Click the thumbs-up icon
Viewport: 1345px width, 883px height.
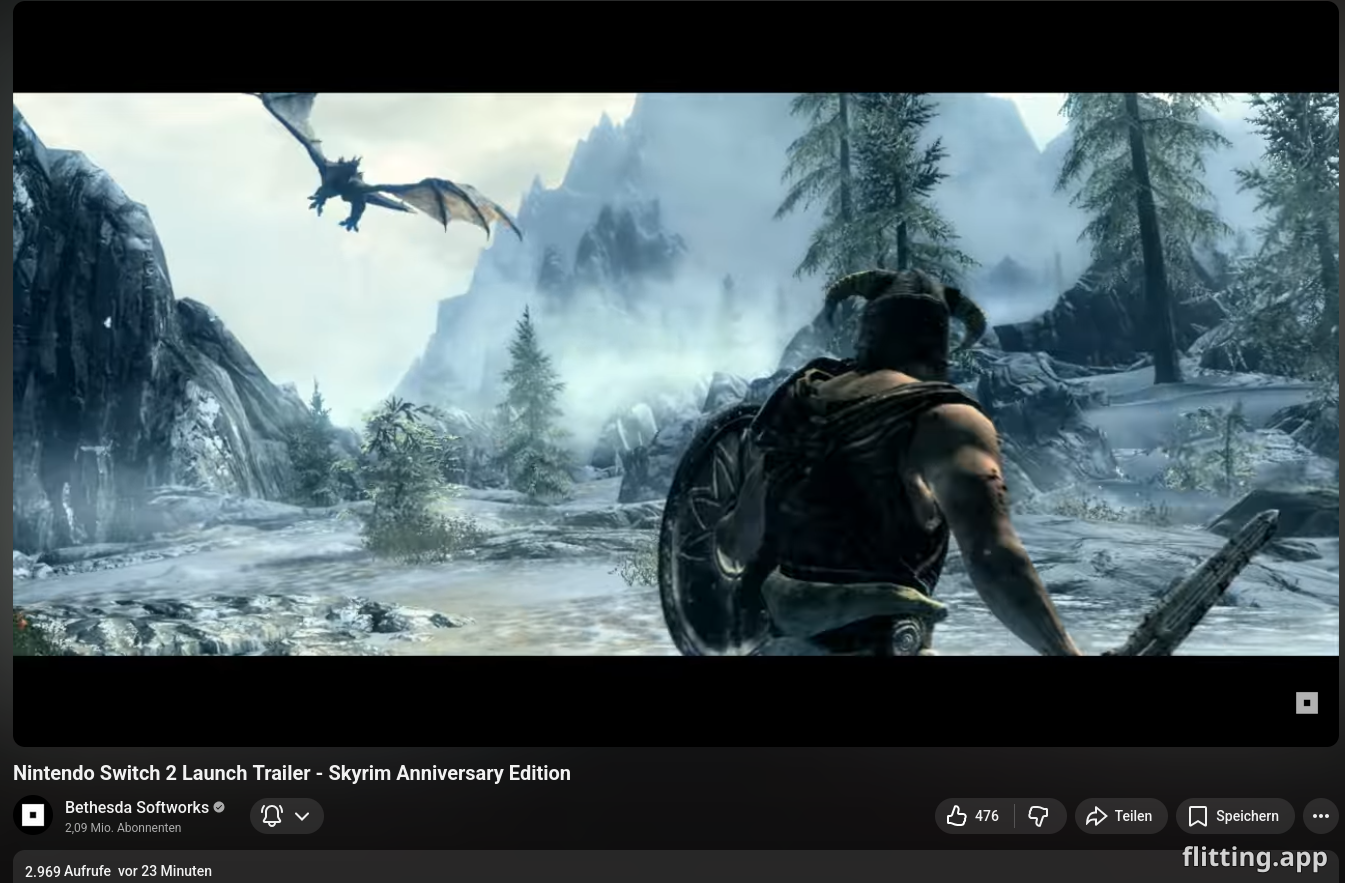[956, 815]
